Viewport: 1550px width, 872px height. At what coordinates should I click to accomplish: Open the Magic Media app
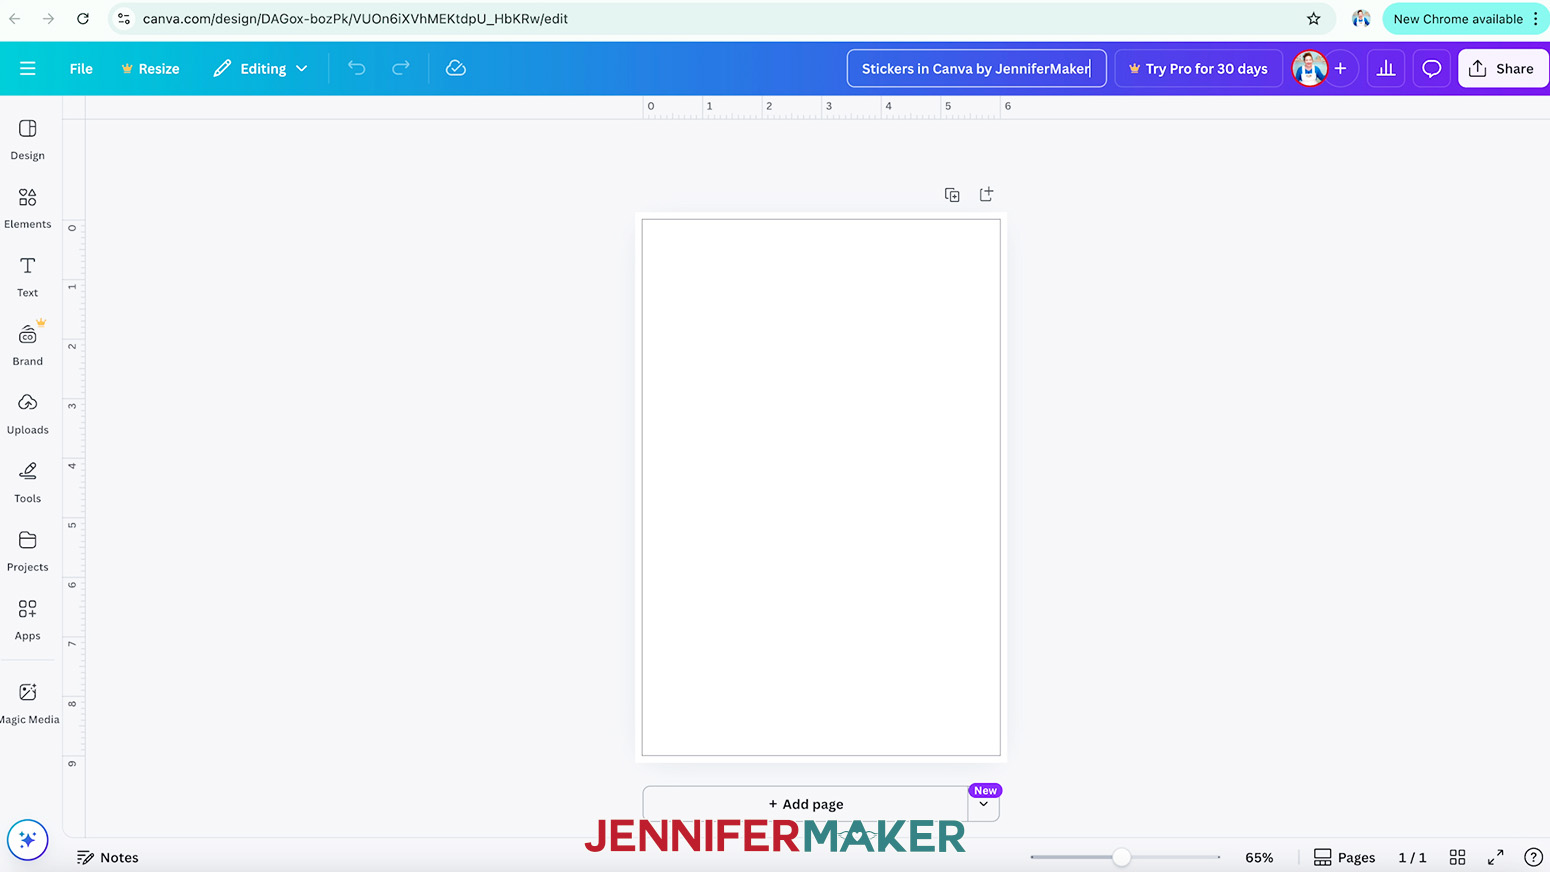pyautogui.click(x=29, y=704)
